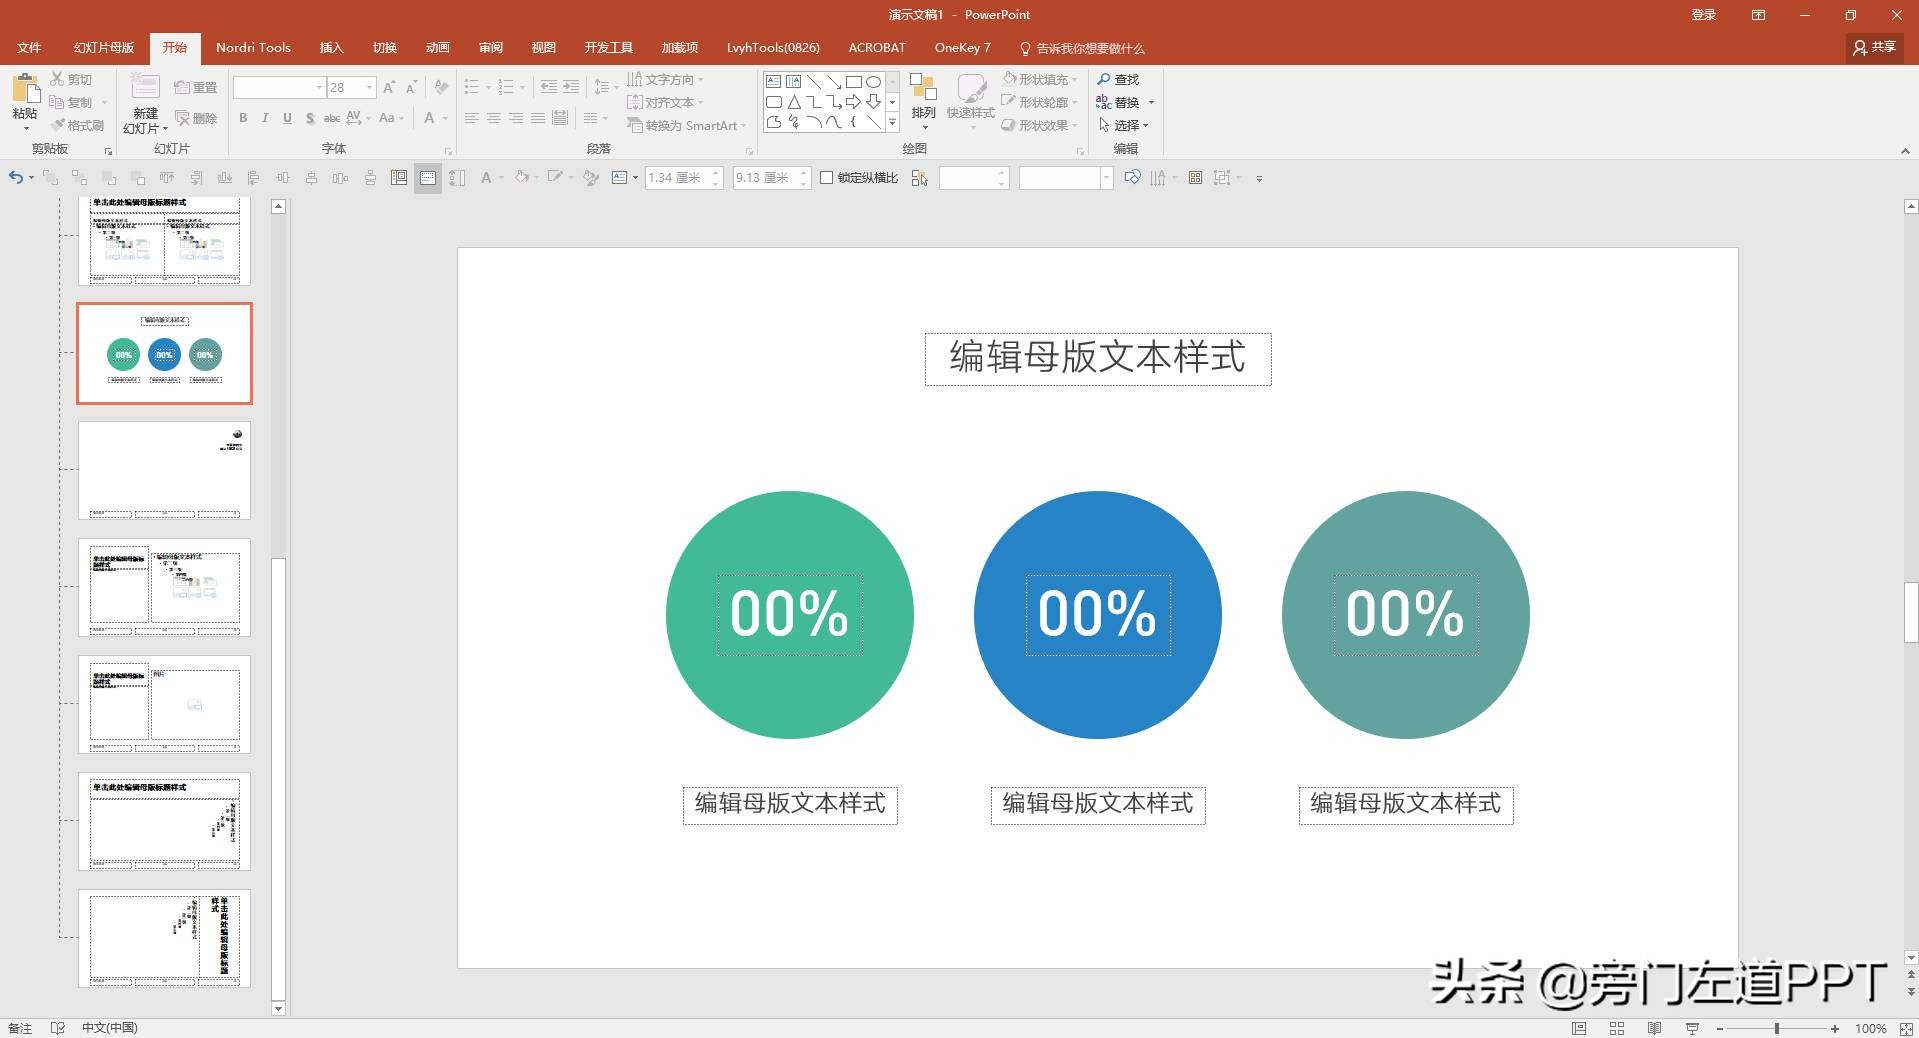Start Slide Show from status bar
Image resolution: width=1919 pixels, height=1038 pixels.
click(1692, 1028)
